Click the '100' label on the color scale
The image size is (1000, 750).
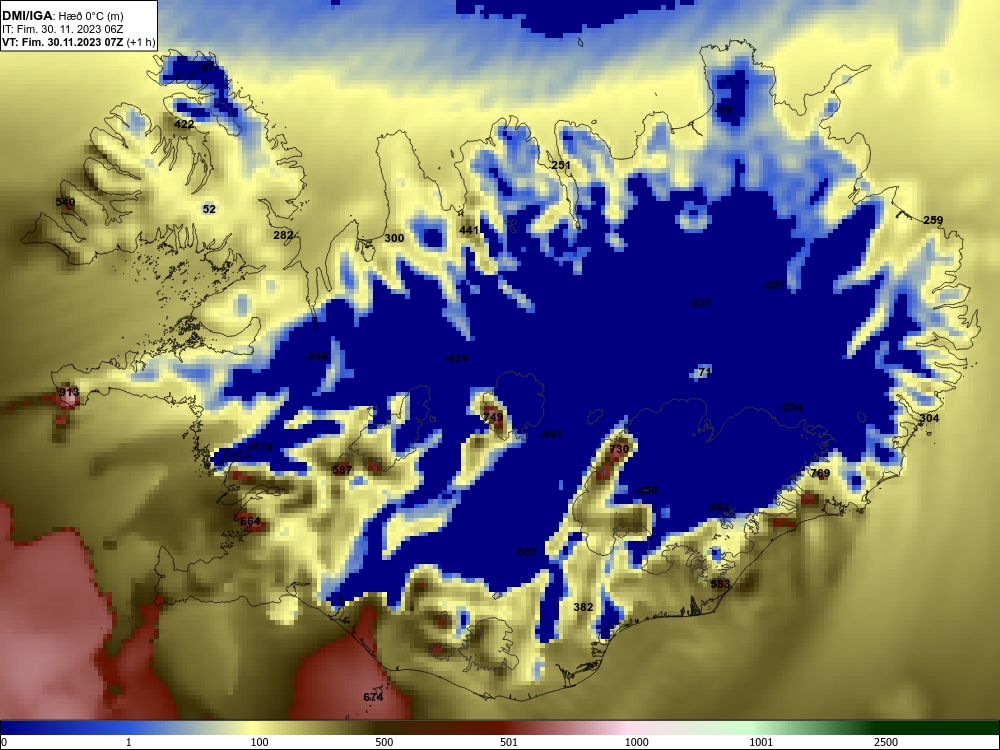[260, 742]
